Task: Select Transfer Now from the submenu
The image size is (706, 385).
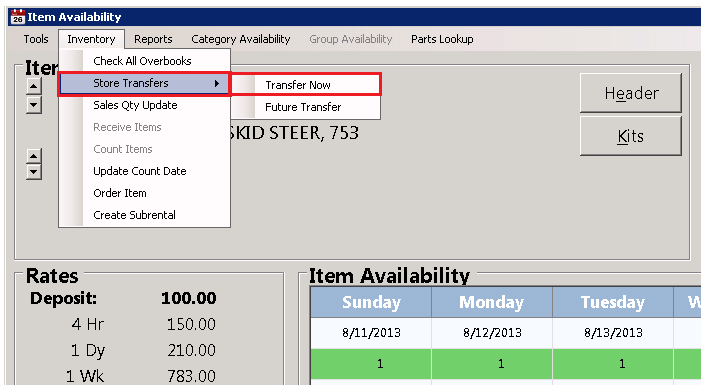Action: [x=306, y=85]
